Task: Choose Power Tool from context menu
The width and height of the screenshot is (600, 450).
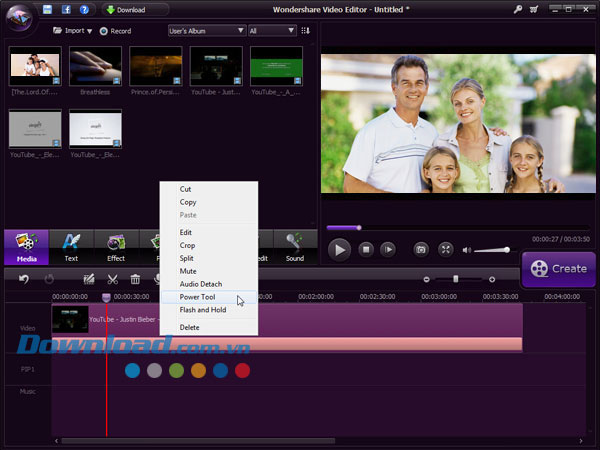Action: pyautogui.click(x=197, y=297)
